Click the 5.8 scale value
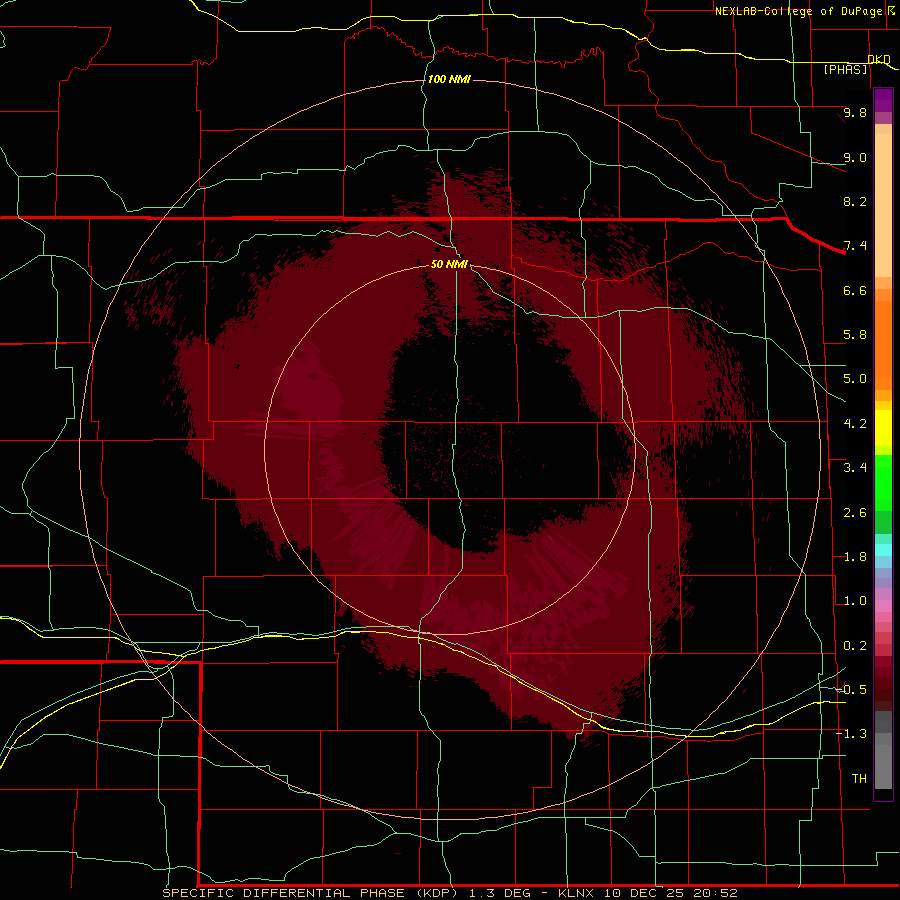Image resolution: width=900 pixels, height=900 pixels. 855,335
